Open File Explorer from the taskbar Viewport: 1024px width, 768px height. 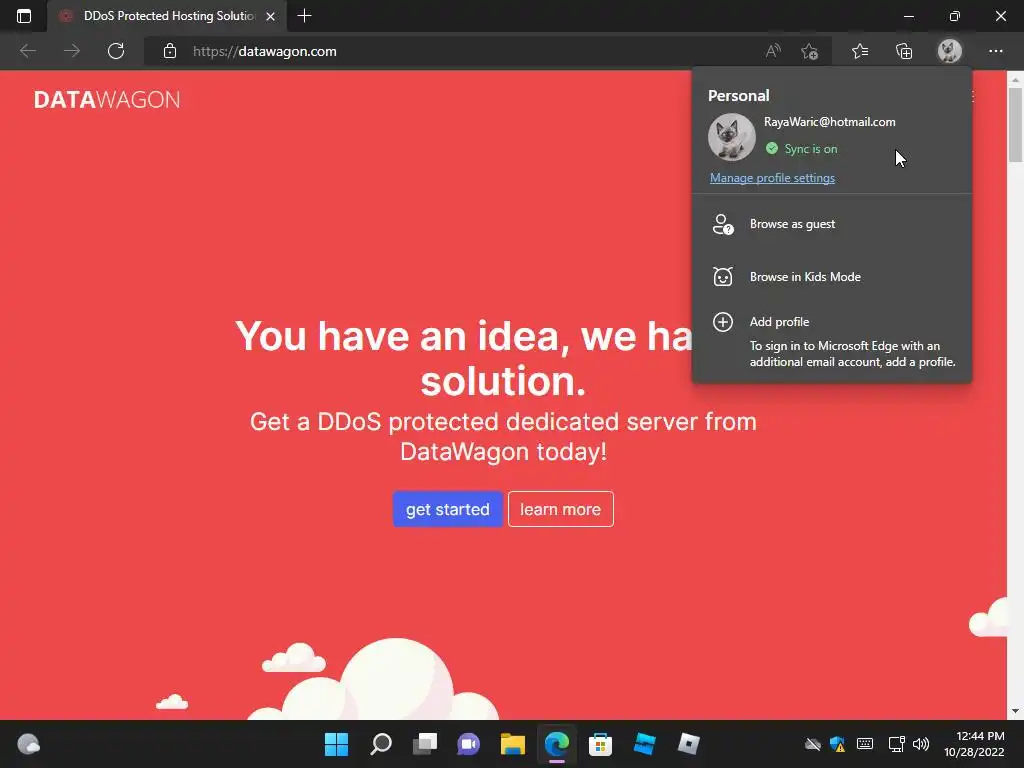513,744
